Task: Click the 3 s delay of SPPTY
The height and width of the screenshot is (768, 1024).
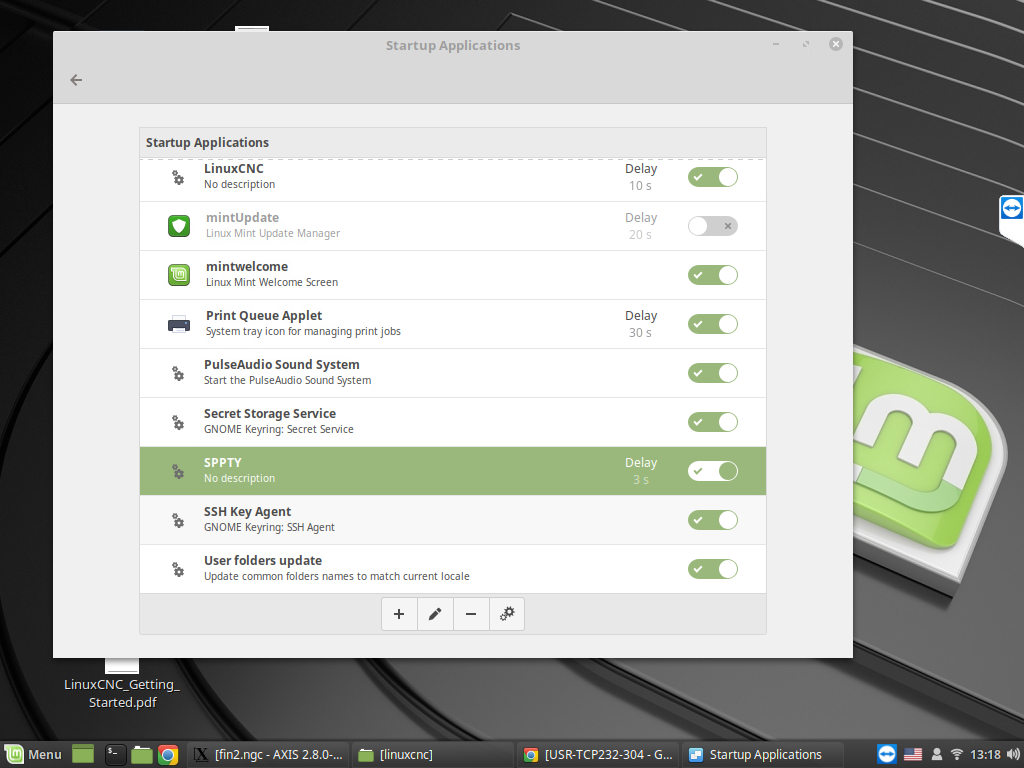Action: pyautogui.click(x=641, y=479)
